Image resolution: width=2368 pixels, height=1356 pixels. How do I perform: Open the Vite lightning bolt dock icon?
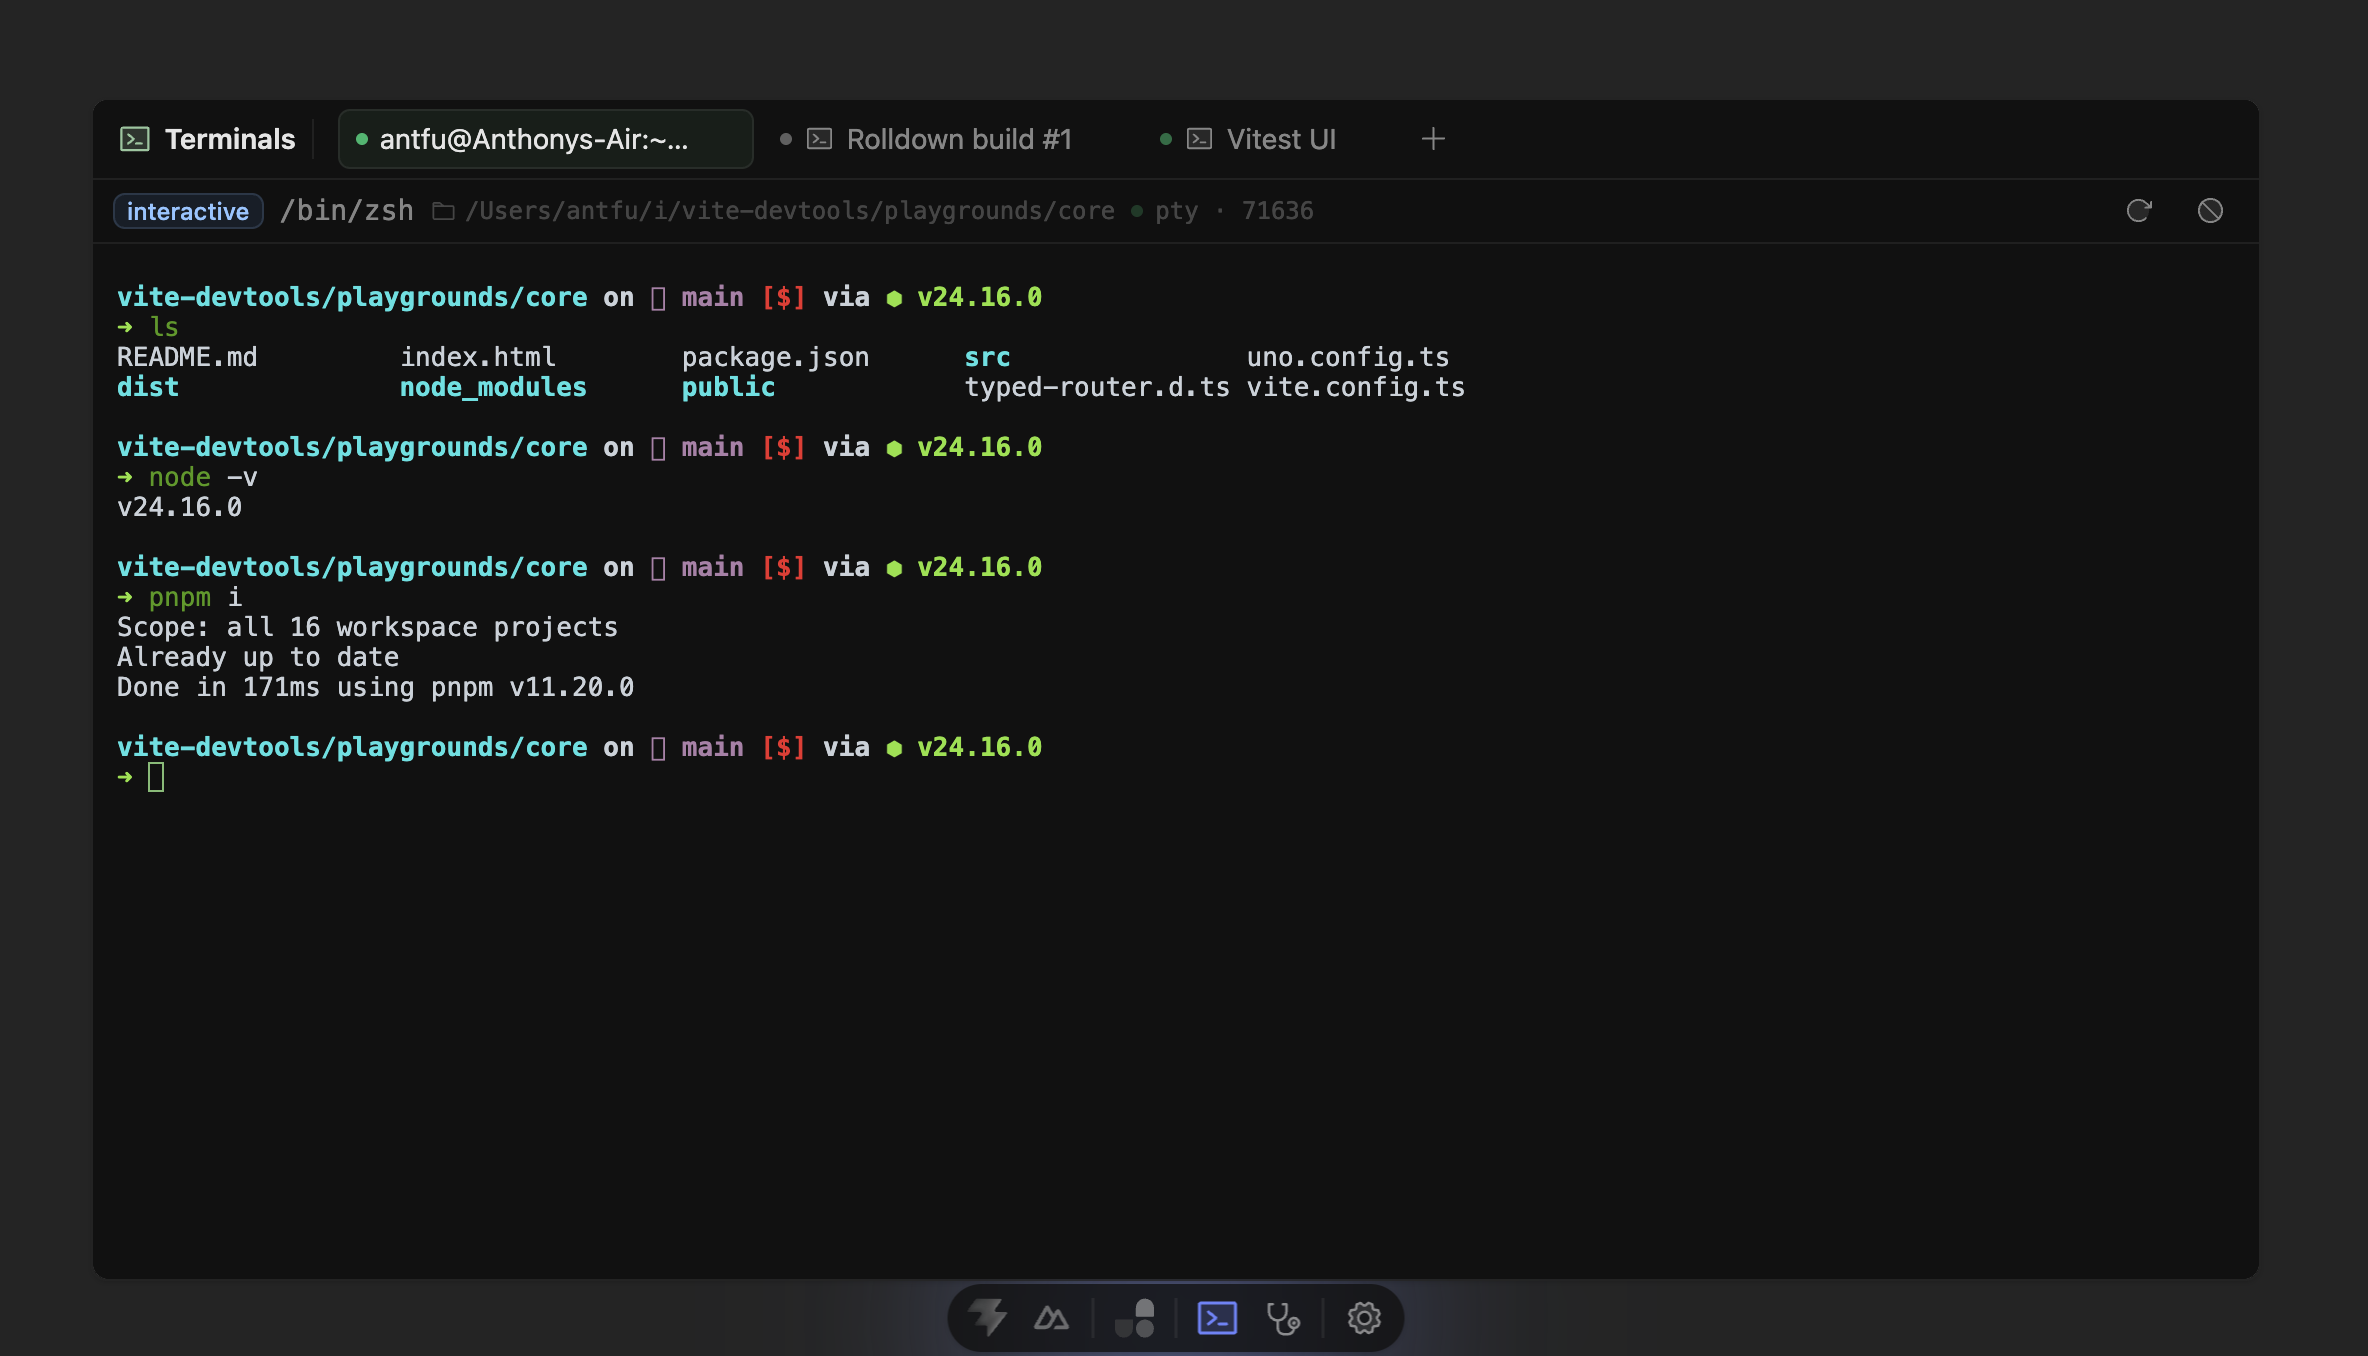coord(988,1318)
